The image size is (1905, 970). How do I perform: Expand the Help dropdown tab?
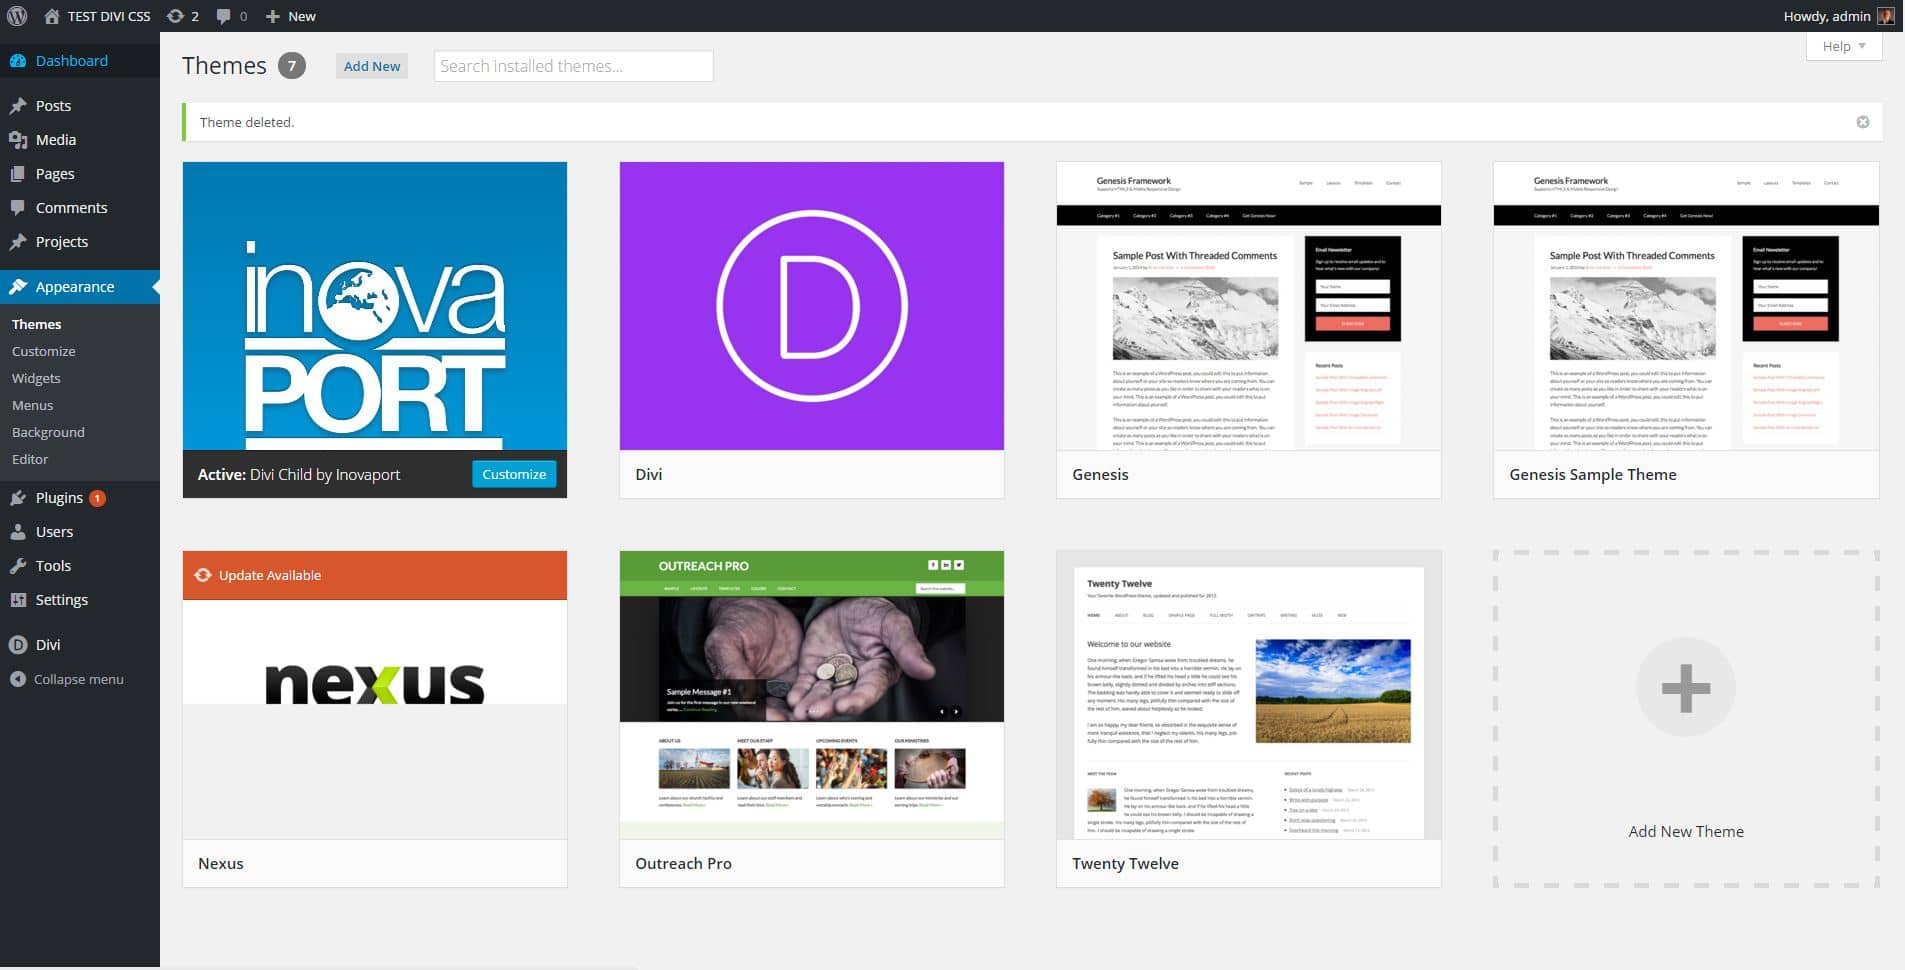1844,46
